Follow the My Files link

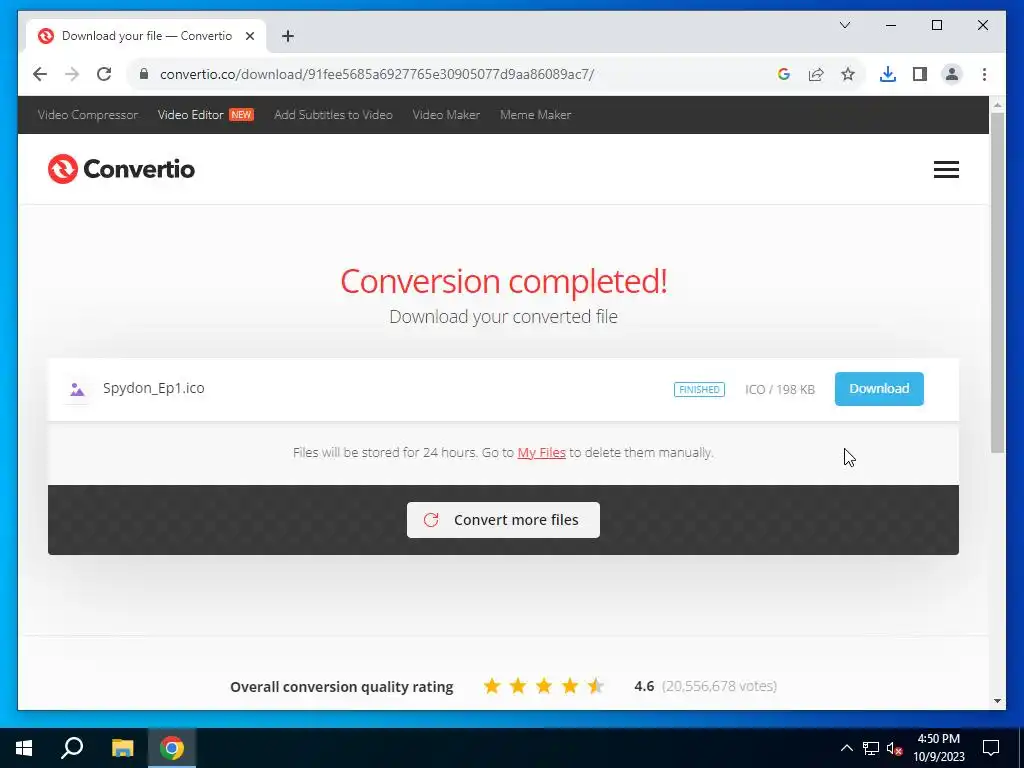(541, 453)
